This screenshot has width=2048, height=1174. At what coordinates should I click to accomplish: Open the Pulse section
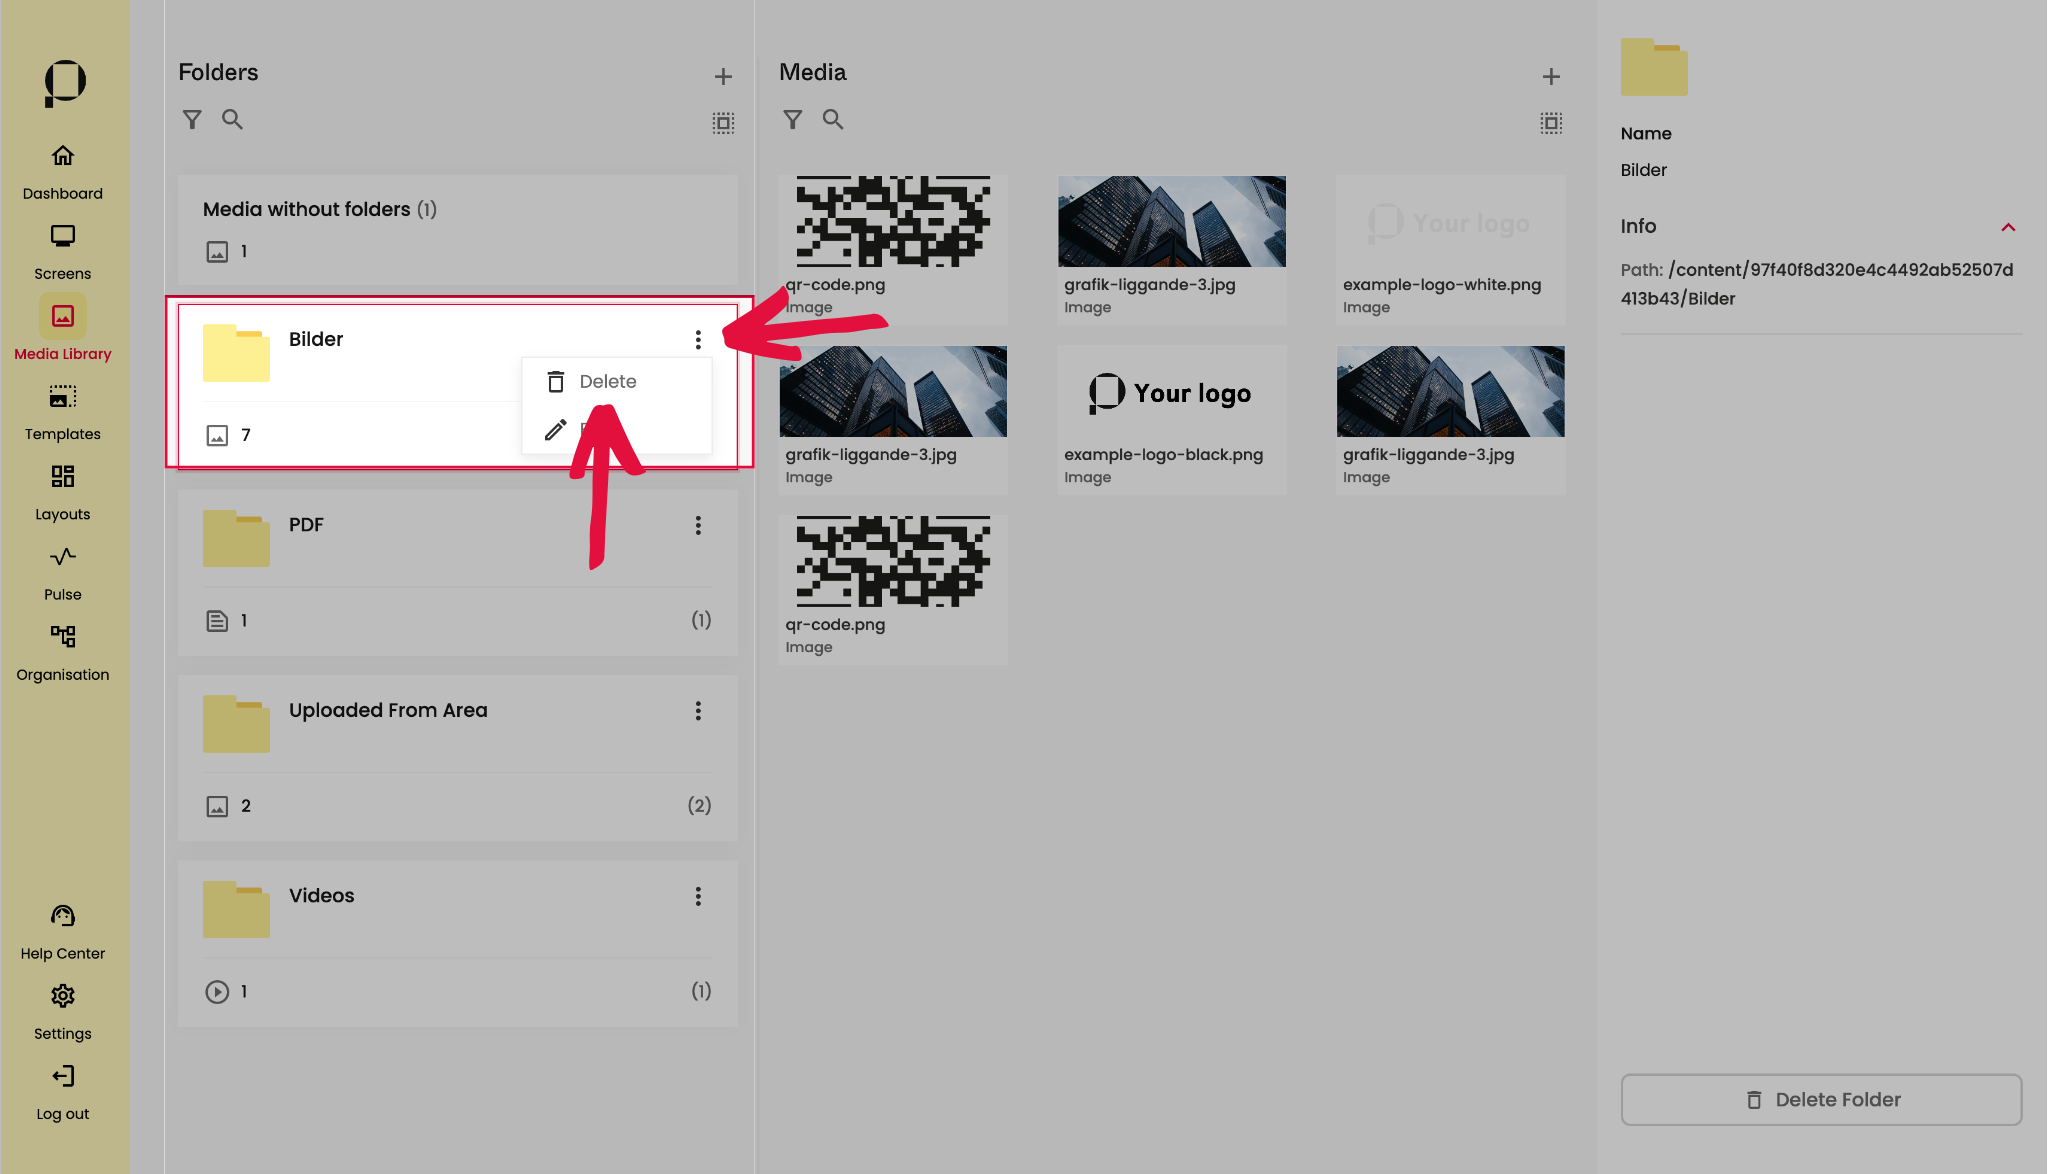pos(62,571)
